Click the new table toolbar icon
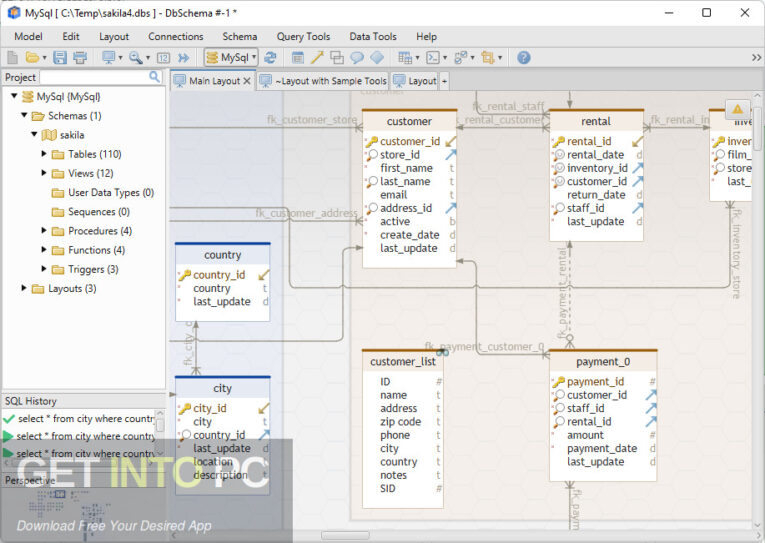This screenshot has width=765, height=543. 298,58
